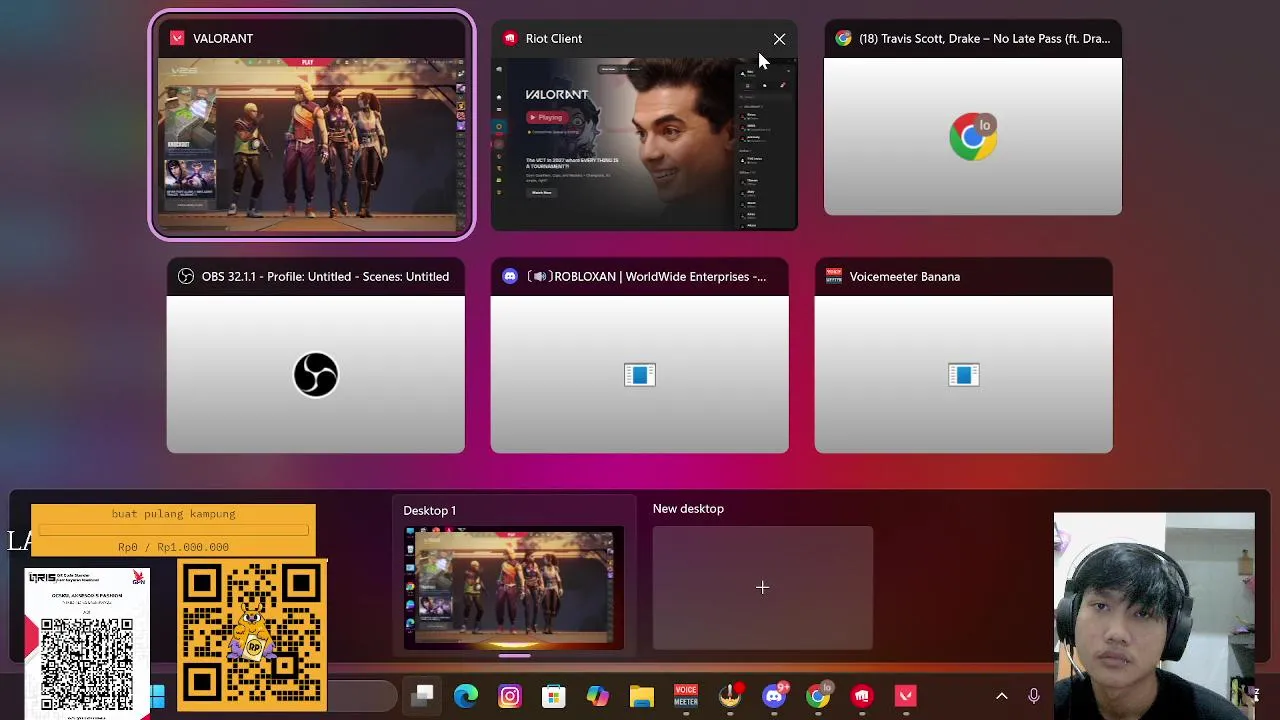Image resolution: width=1280 pixels, height=720 pixels.
Task: Open Riot Client from the taskbar
Action: [862, 695]
